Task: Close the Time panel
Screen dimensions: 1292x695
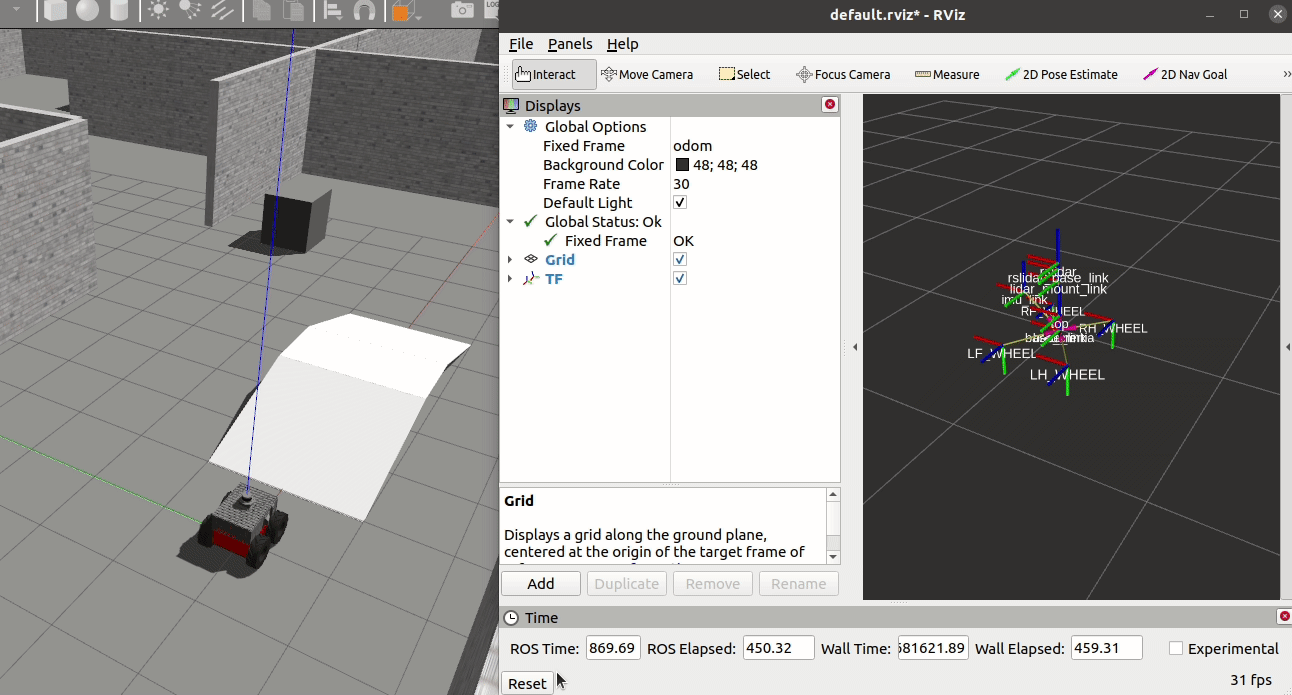Action: (x=1284, y=617)
